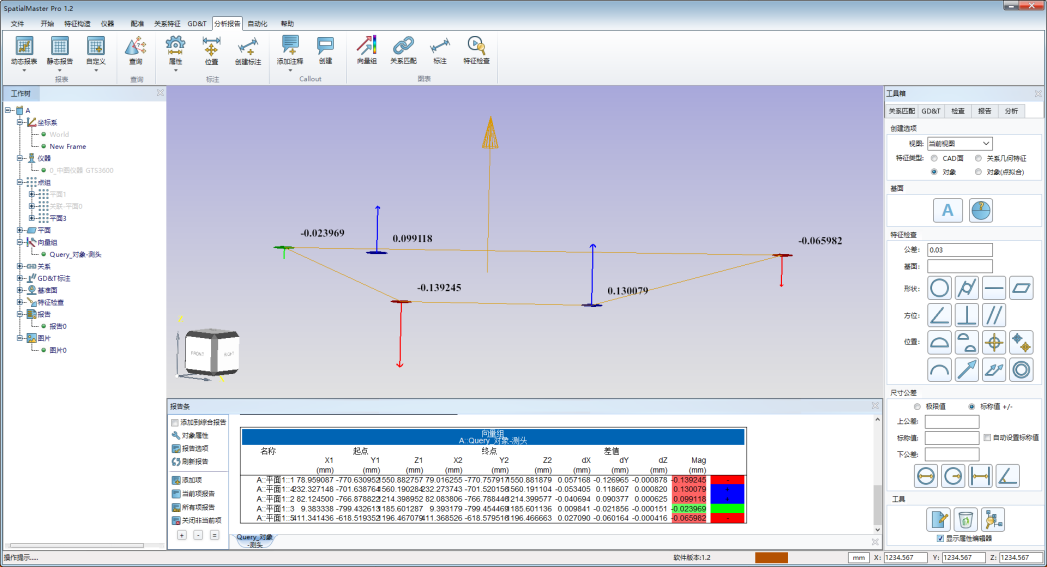Image resolution: width=1047 pixels, height=567 pixels.
Task: Open the 特征检查 feature inspection ribbon tool
Action: [x=477, y=48]
